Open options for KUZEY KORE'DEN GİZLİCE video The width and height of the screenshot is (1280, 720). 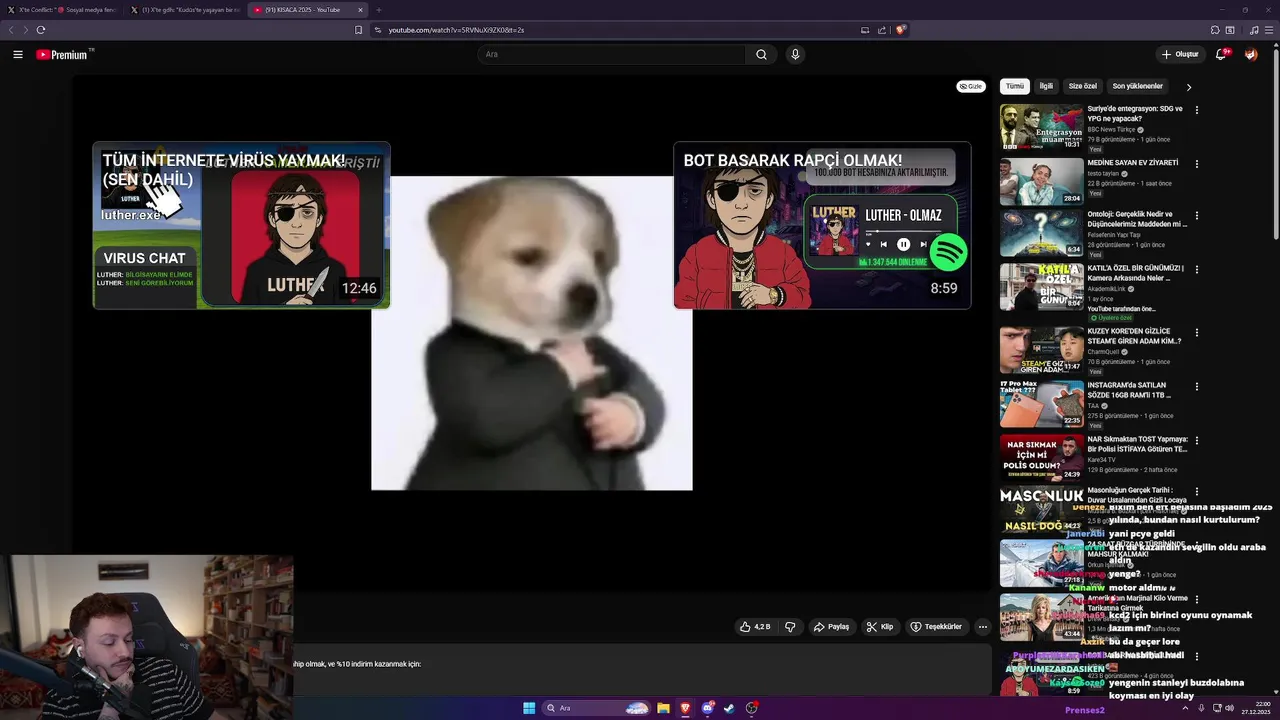click(x=1196, y=332)
